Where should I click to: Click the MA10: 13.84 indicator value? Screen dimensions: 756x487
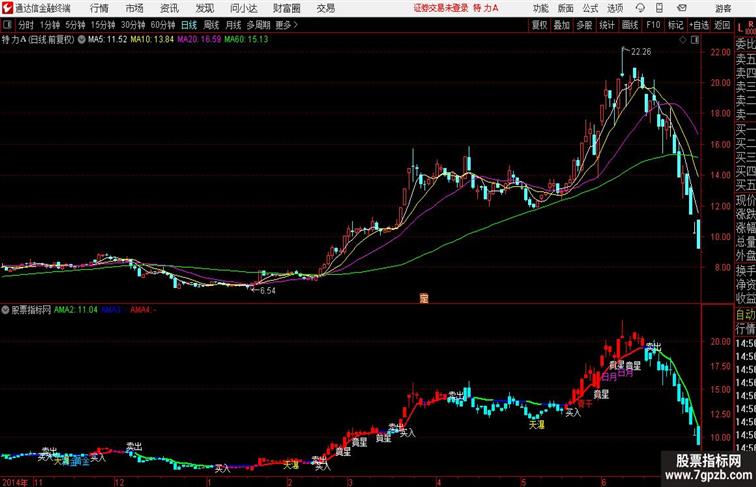pos(152,40)
